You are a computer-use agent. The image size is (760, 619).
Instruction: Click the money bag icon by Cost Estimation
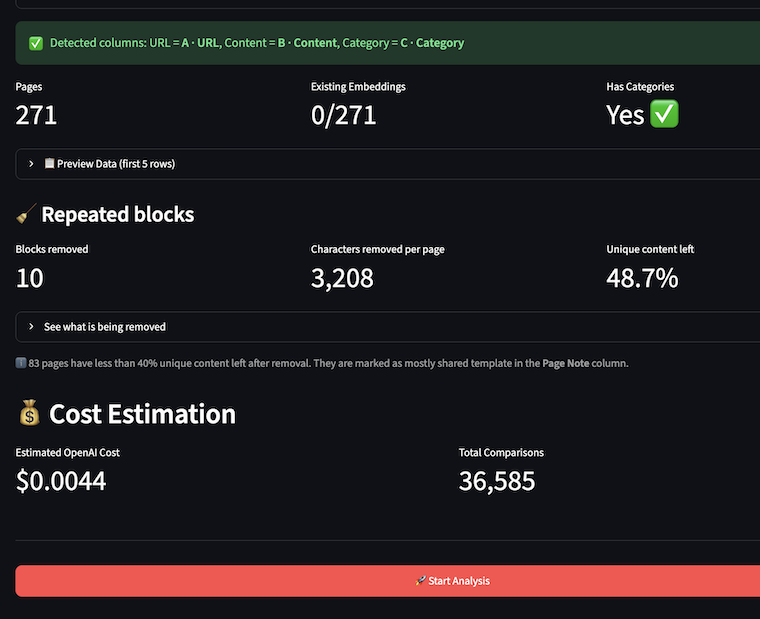pos(30,413)
